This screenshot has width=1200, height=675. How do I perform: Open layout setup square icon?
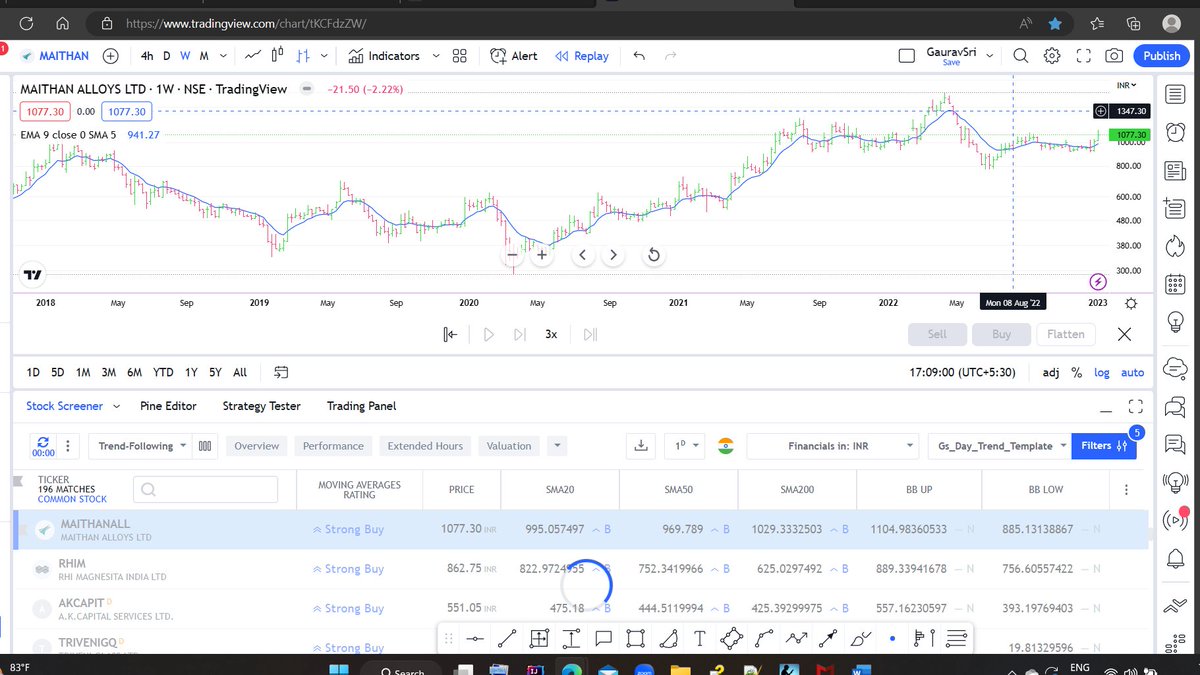[907, 56]
